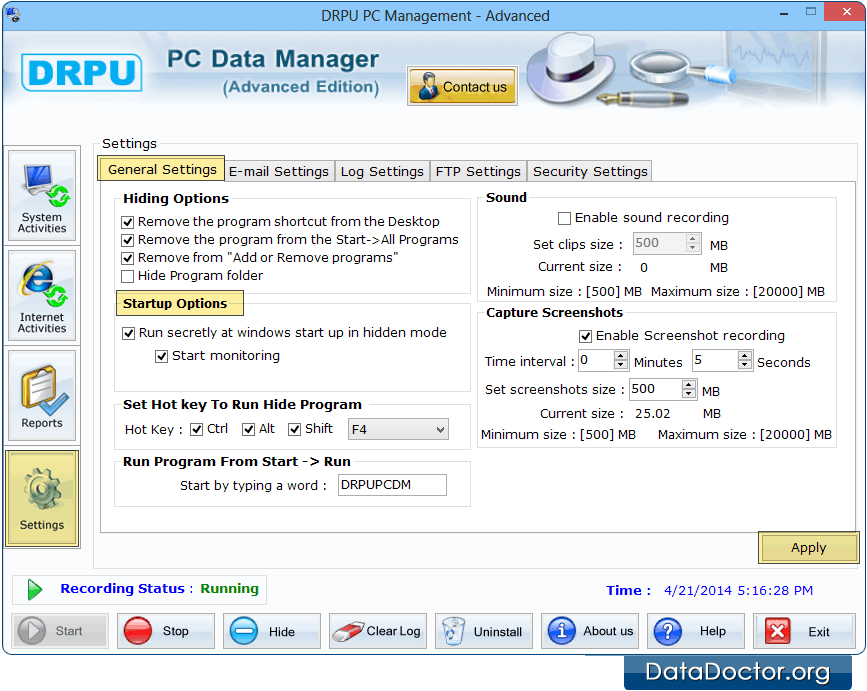Click the time 4/21/2014 5:16:28 PM

738,590
